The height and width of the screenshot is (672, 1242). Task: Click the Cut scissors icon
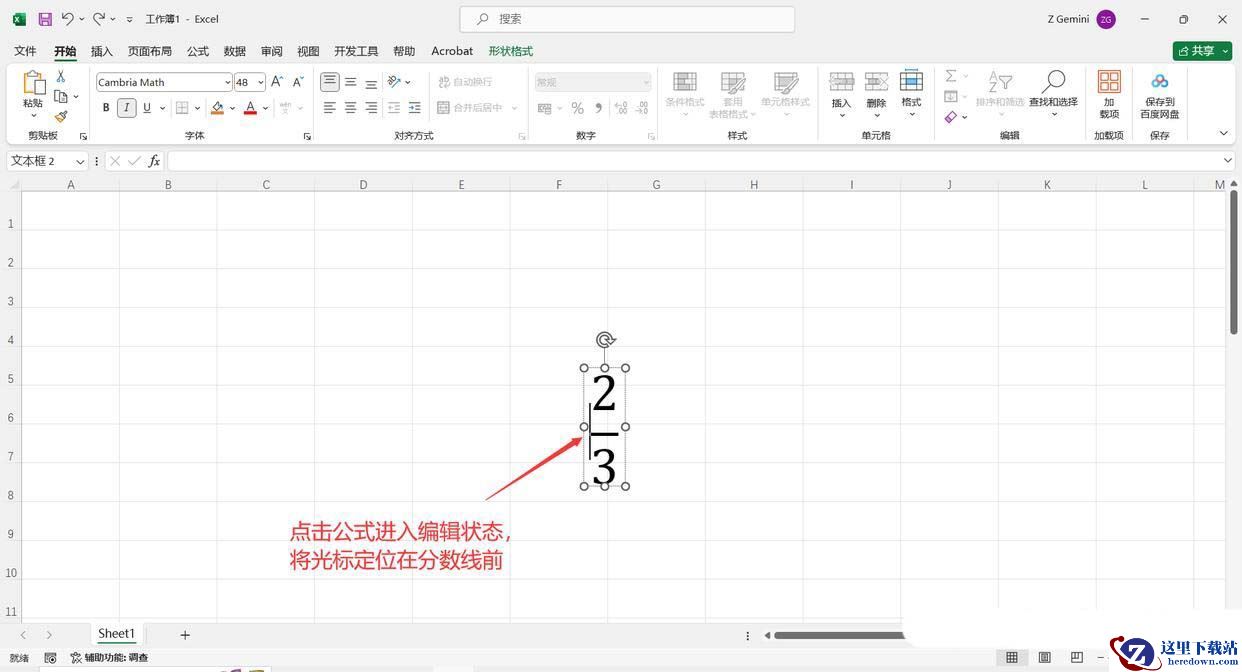click(61, 77)
